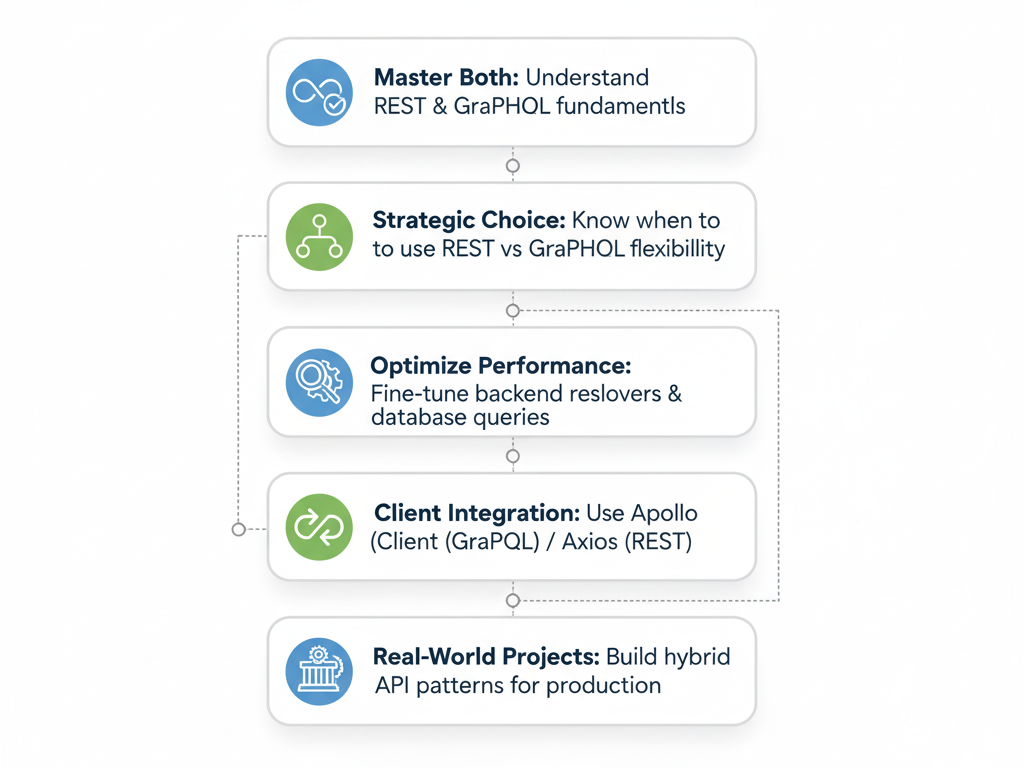Click the green looping arrows icon
The image size is (1024, 768).
319,527
